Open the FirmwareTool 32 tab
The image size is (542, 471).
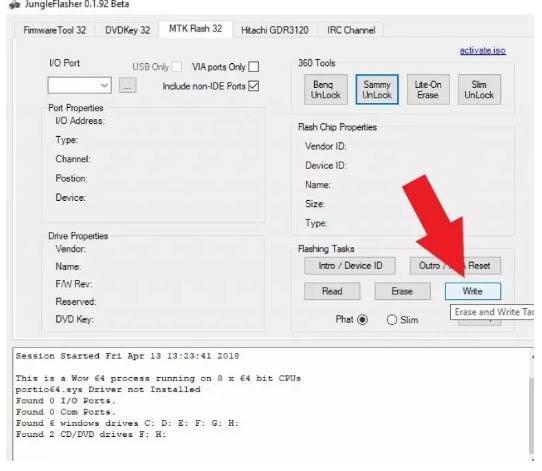(x=55, y=30)
